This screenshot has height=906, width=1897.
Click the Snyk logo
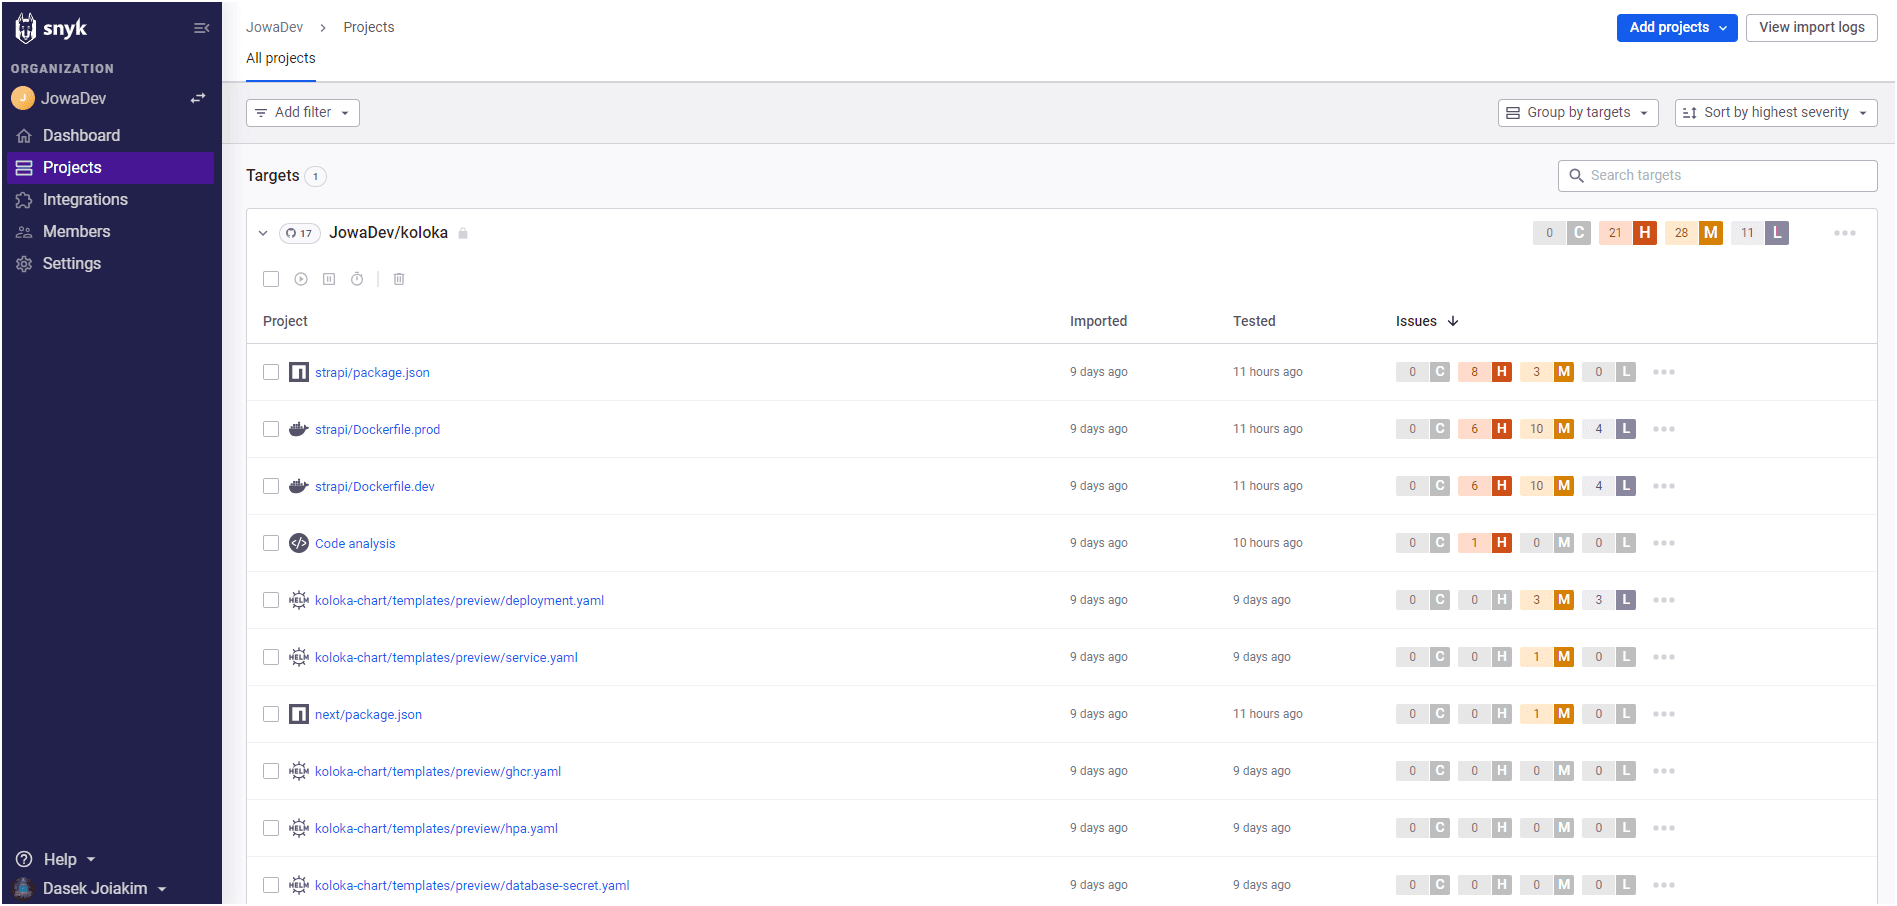tap(51, 28)
